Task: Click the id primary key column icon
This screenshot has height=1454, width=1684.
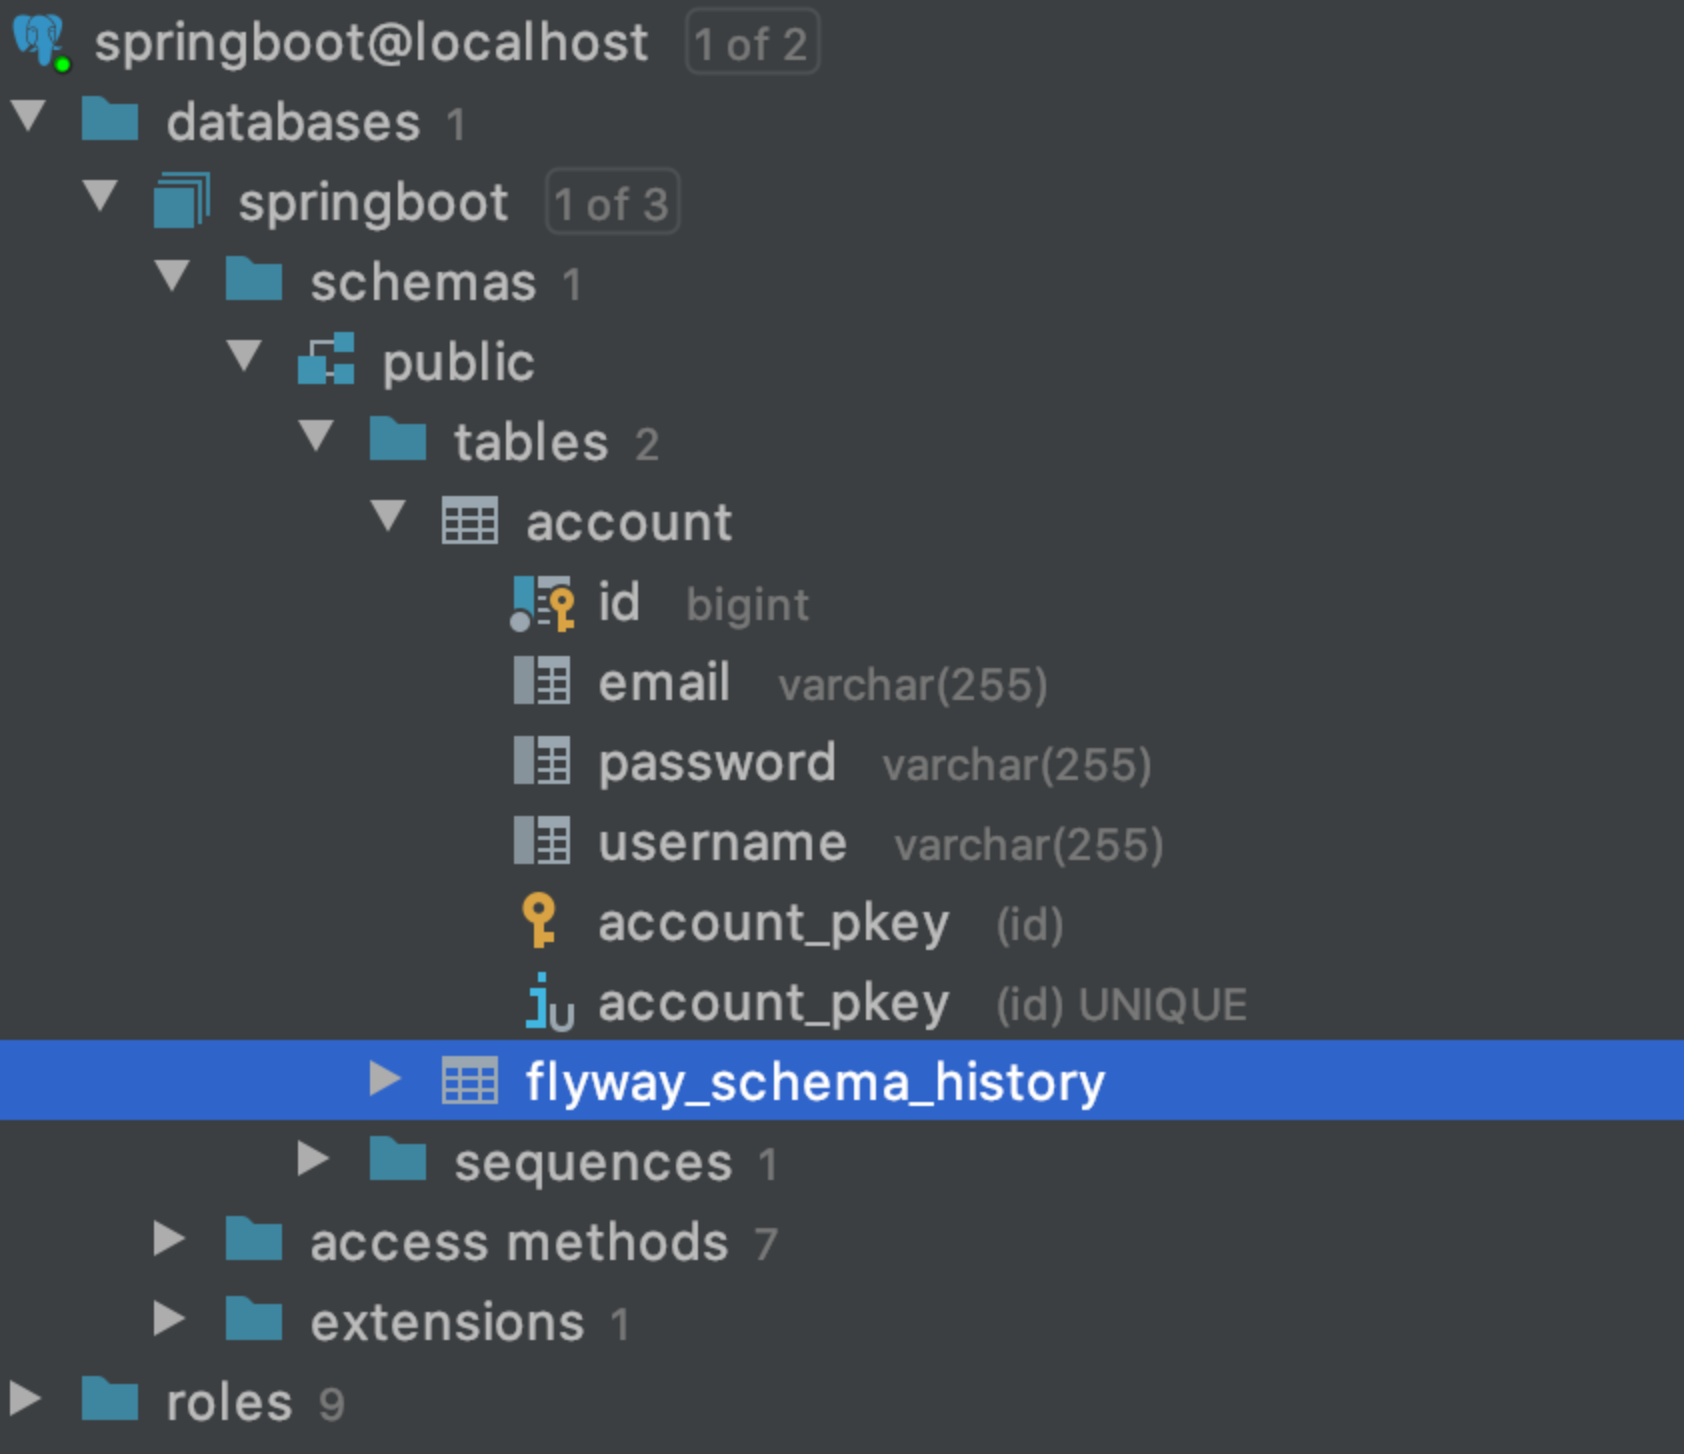Action: [542, 603]
